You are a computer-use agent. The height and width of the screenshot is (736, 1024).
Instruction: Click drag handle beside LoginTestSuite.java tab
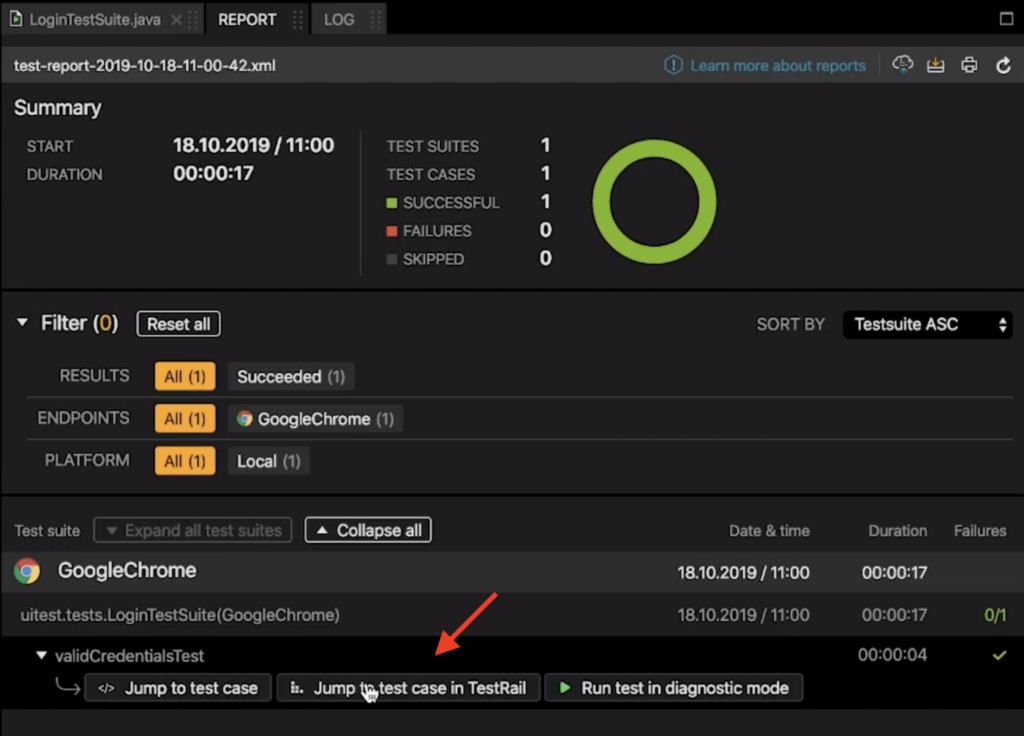pos(193,20)
